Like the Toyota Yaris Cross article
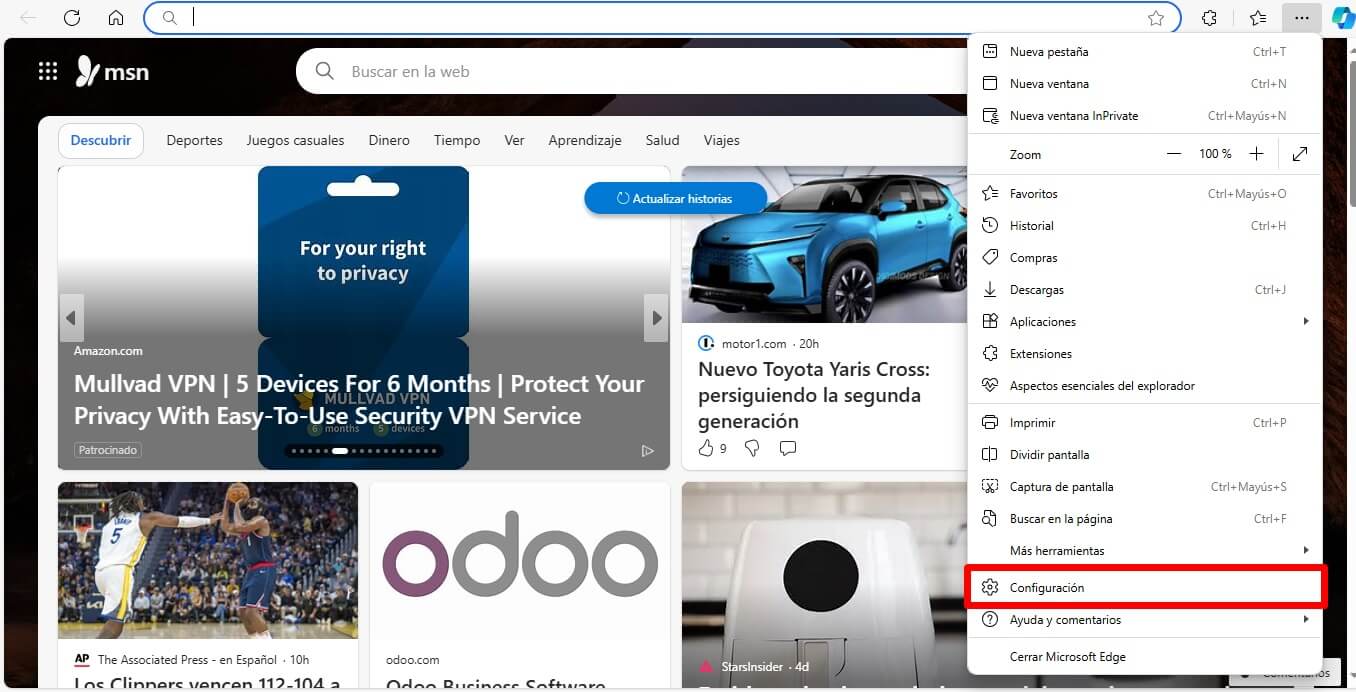Viewport: 1356px width, 692px height. click(x=706, y=448)
